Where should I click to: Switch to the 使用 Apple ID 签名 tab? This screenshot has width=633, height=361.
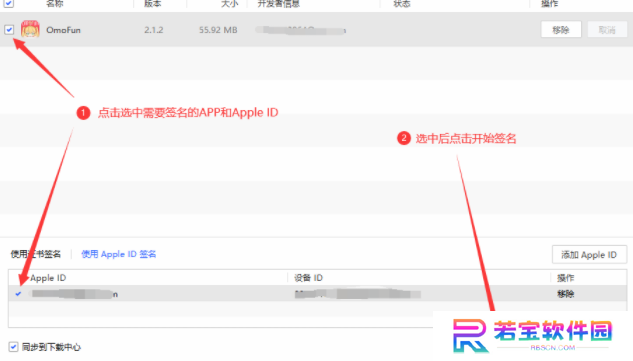pyautogui.click(x=119, y=254)
